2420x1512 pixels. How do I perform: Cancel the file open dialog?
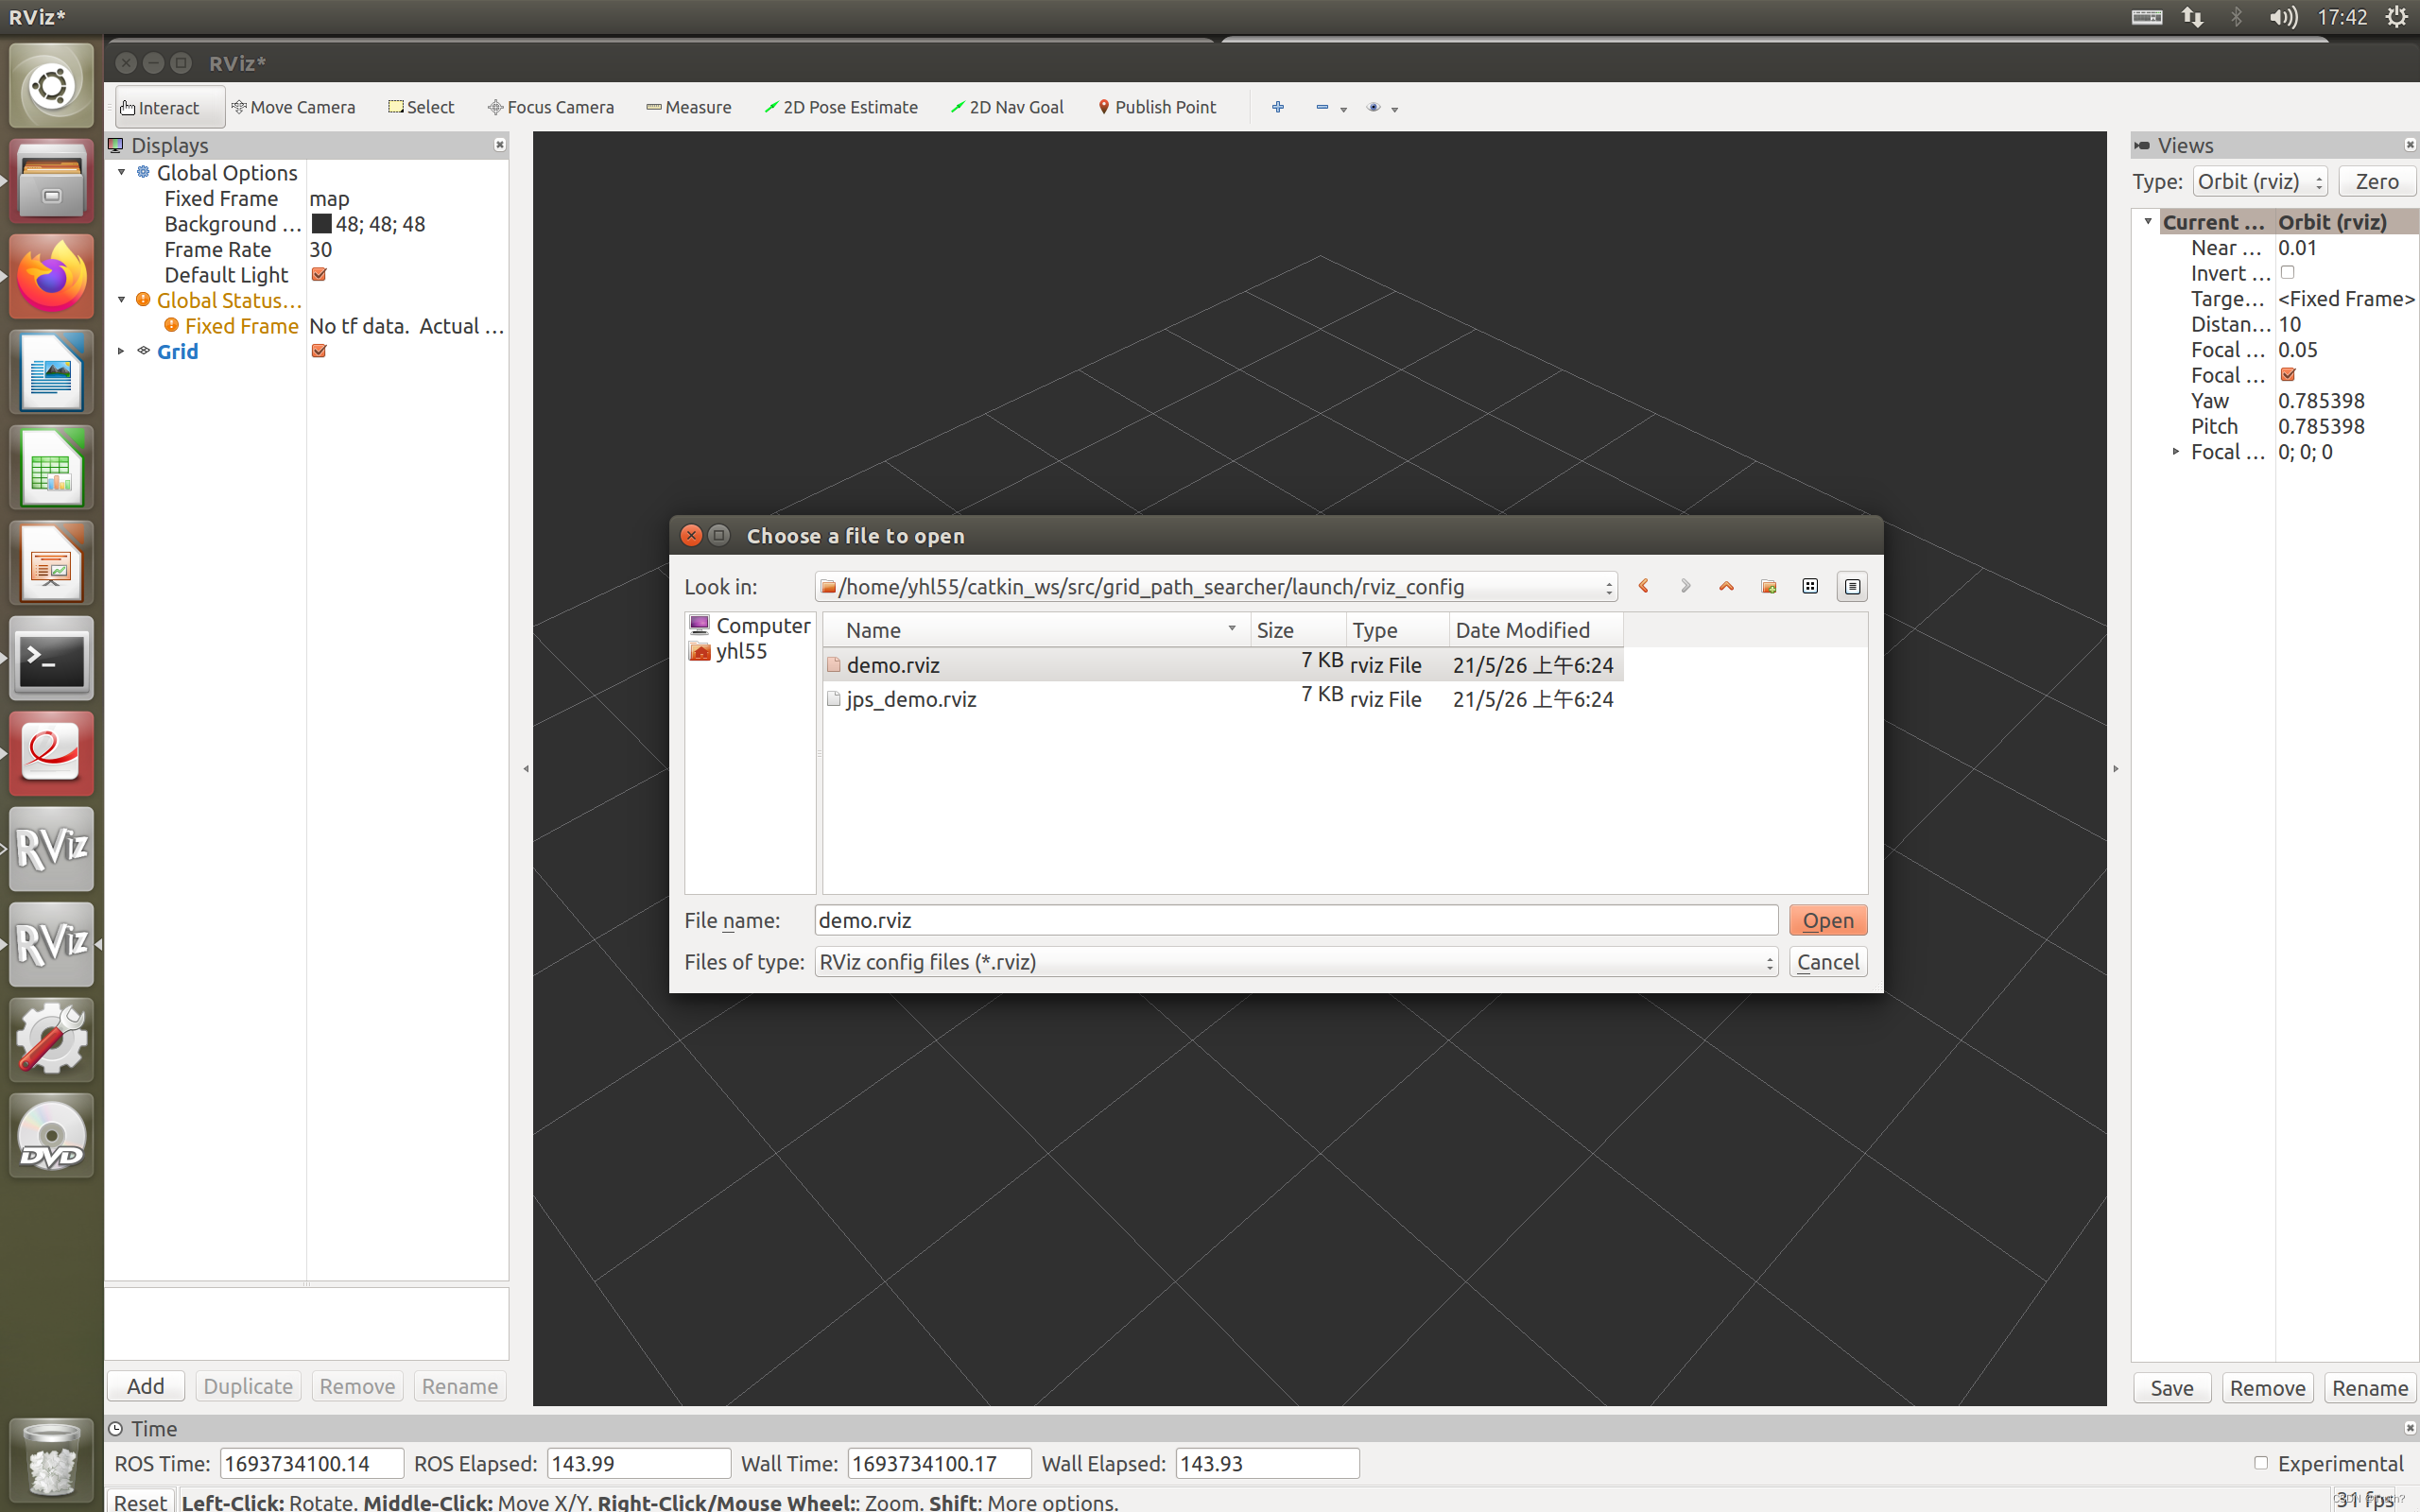(x=1828, y=962)
